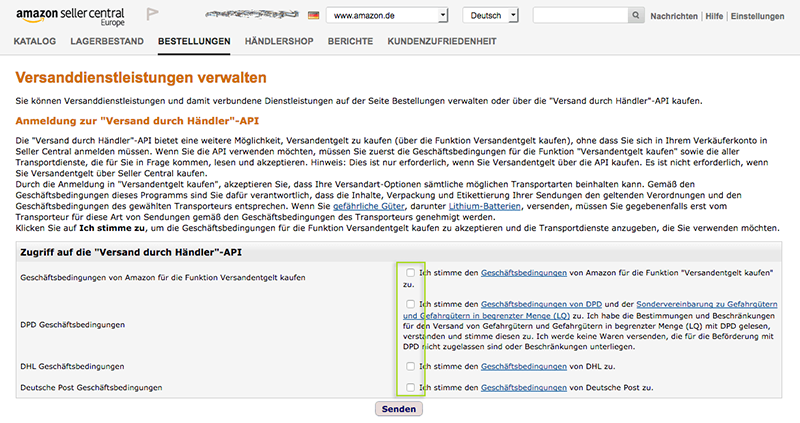This screenshot has height=423, width=800.
Task: Tick the DPD Geschäftsbedingungen checkbox
Action: coord(410,304)
